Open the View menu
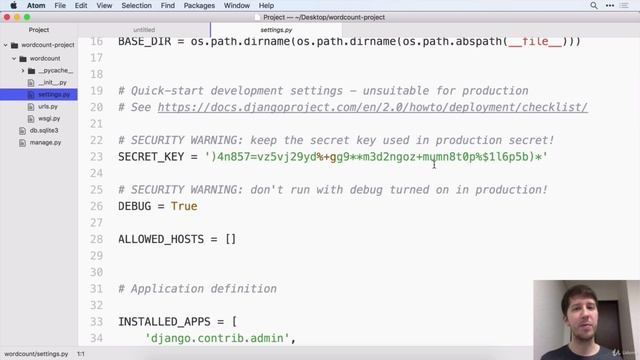 (x=104, y=5)
